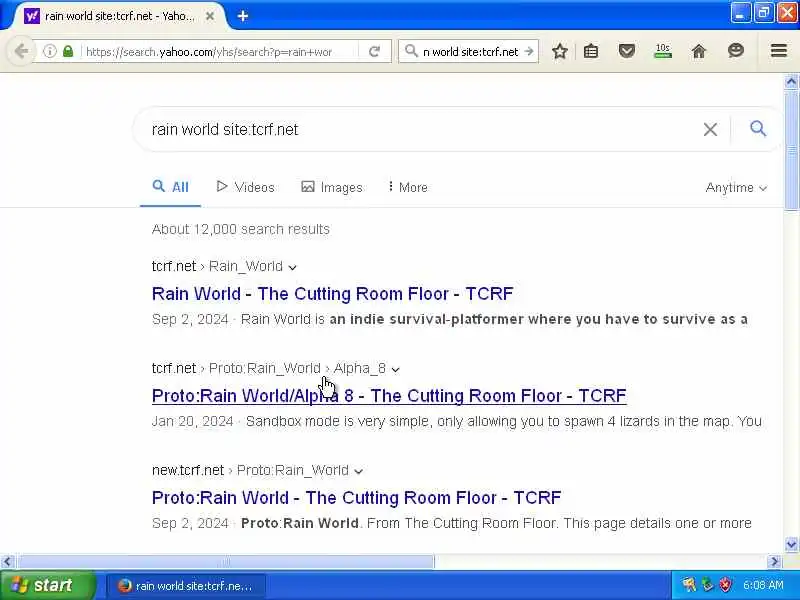Click the 'Jan 20, 2024' result date
Screen dimensions: 800x600
pos(192,421)
